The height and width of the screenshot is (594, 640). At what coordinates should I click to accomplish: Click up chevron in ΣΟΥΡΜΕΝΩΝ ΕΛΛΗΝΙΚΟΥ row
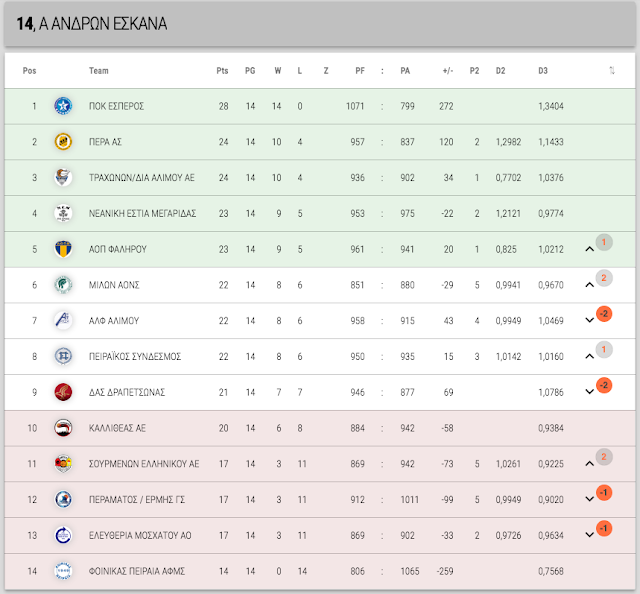pos(589,463)
